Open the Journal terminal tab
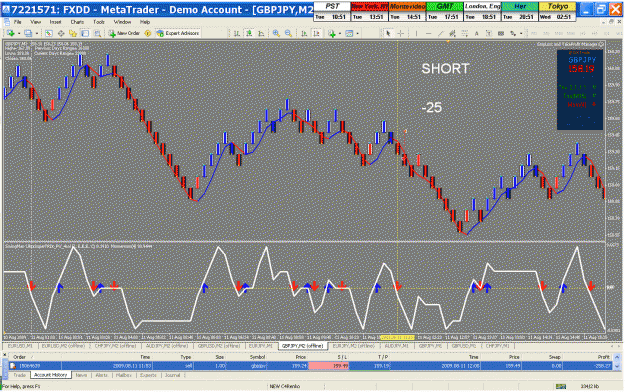The width and height of the screenshot is (625, 392). tap(172, 375)
